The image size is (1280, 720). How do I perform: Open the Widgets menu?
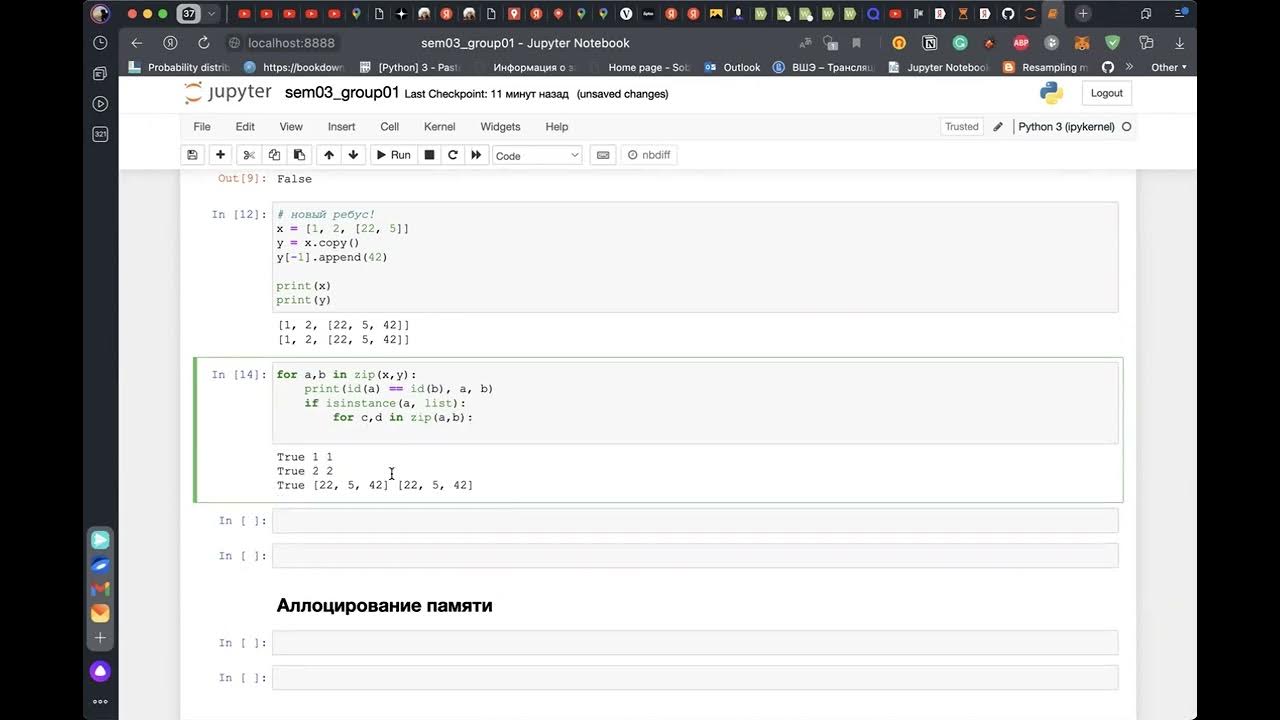pyautogui.click(x=500, y=127)
